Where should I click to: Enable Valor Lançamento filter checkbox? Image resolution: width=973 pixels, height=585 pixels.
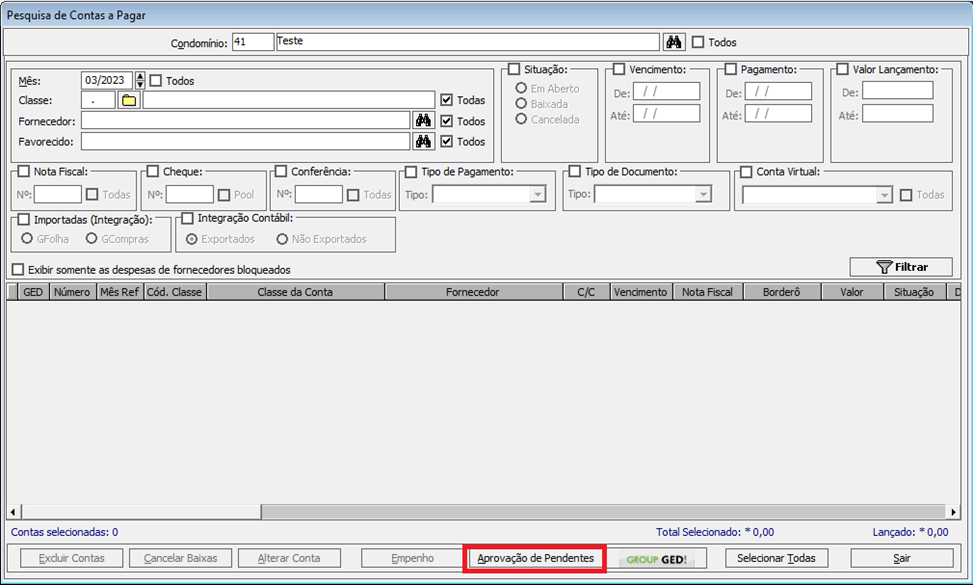[x=842, y=69]
